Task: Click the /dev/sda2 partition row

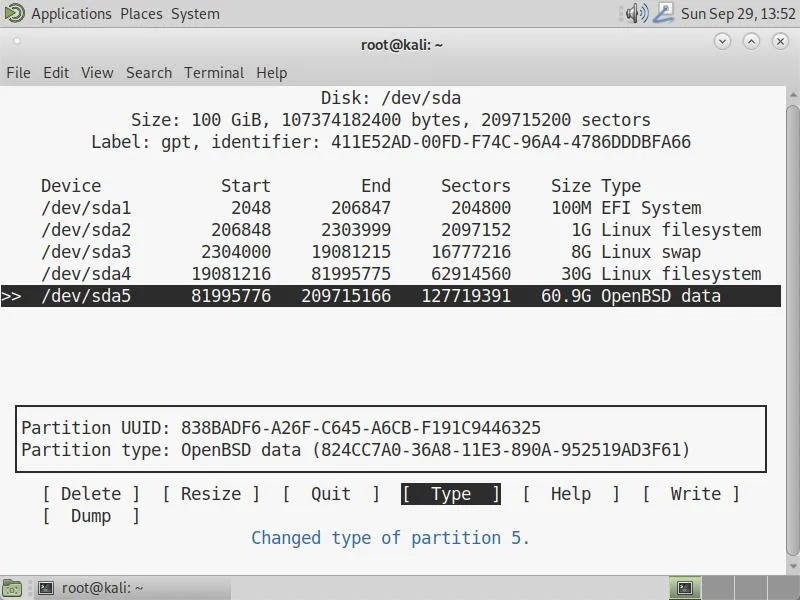Action: [391, 230]
